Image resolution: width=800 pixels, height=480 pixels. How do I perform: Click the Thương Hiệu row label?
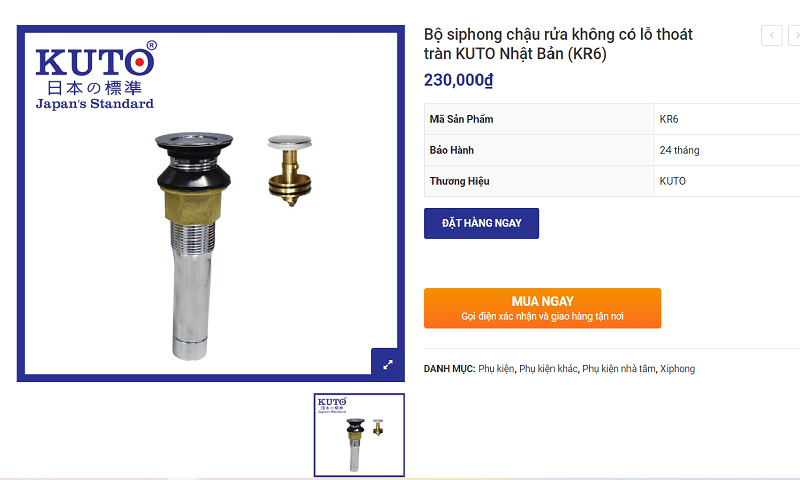coord(459,181)
